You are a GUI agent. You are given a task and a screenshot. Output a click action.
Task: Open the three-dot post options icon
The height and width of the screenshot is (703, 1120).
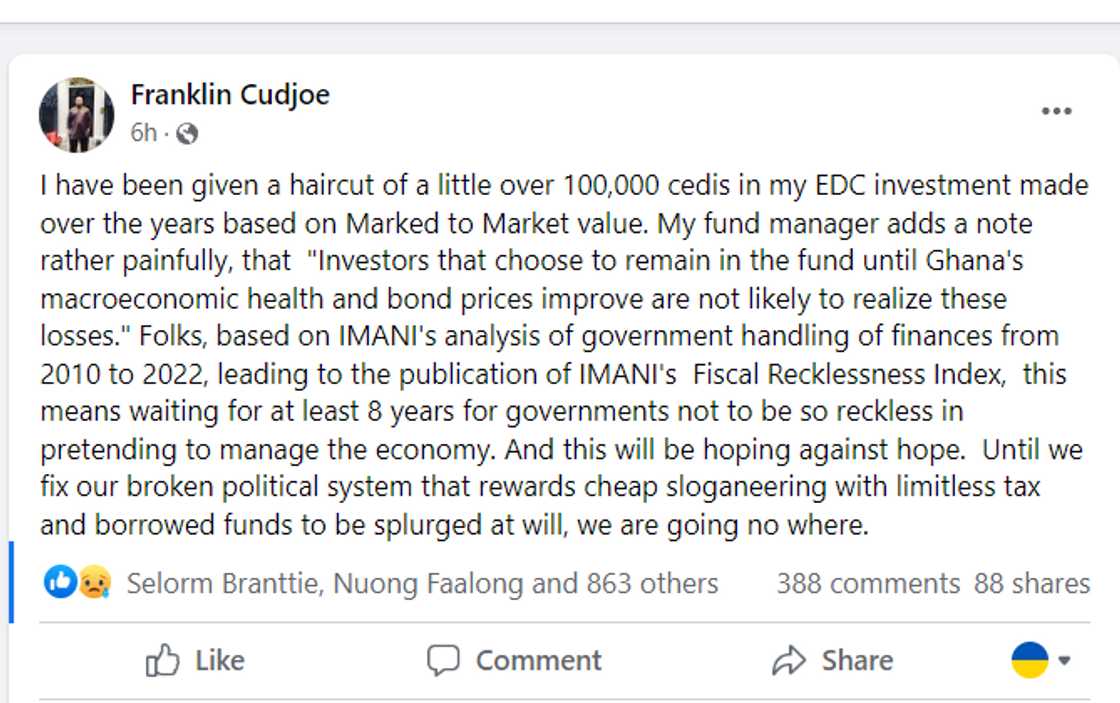[1057, 113]
